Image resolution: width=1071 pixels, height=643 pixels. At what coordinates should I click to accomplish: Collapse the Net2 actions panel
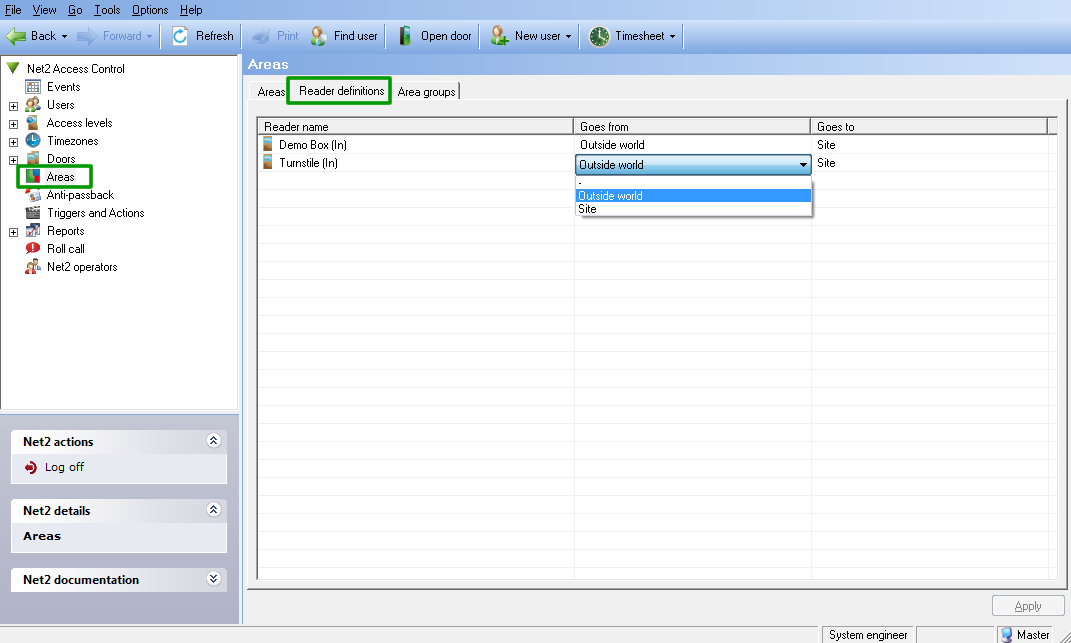(213, 441)
